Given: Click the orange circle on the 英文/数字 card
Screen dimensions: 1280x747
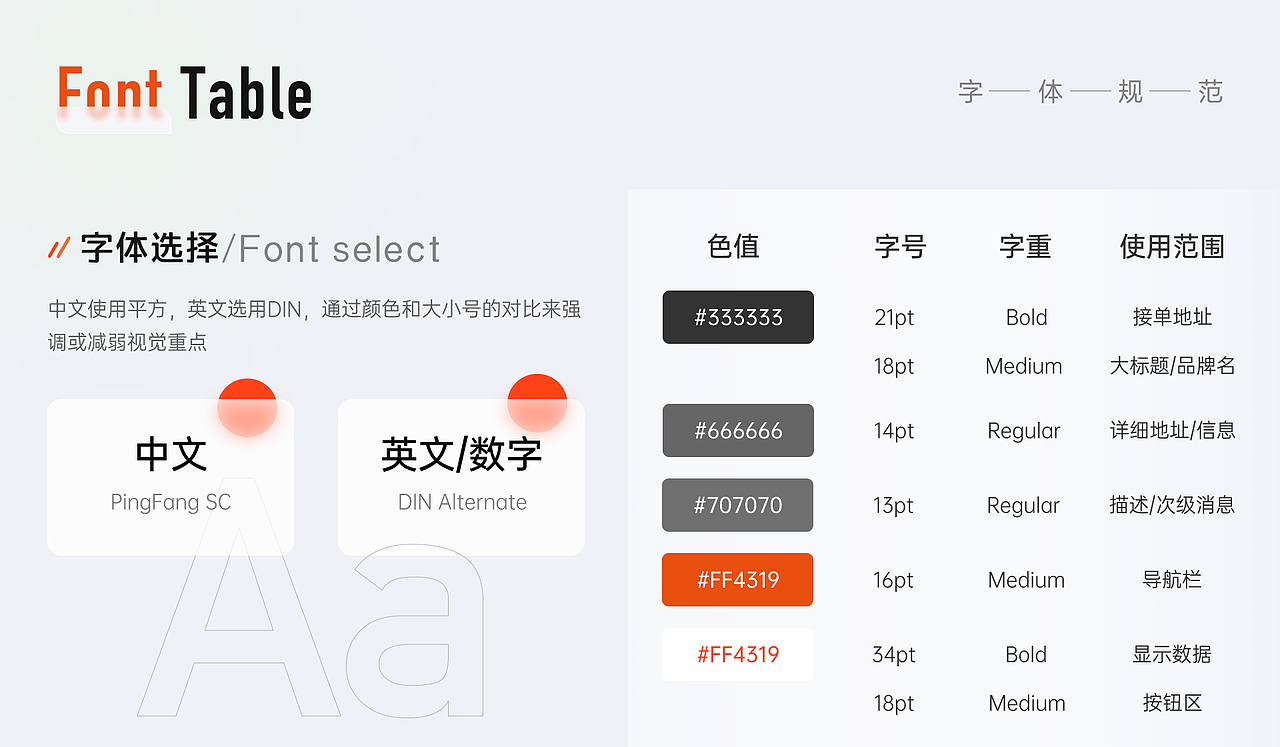Looking at the screenshot, I should click(537, 403).
